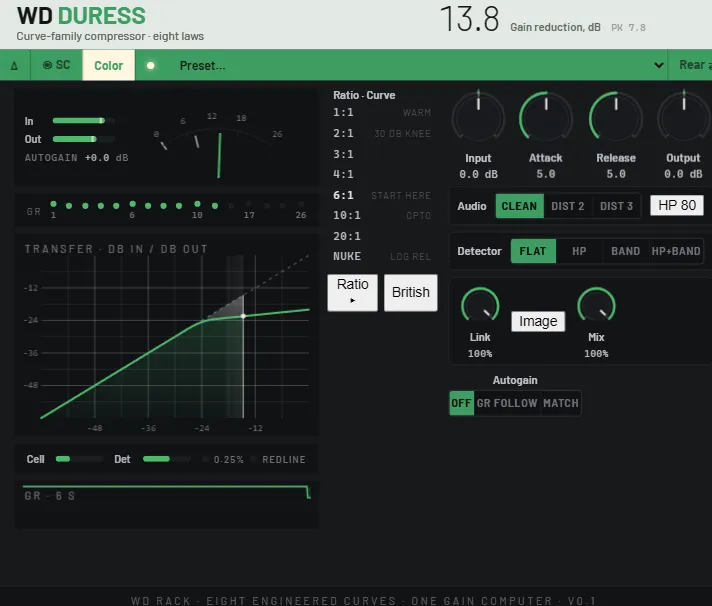This screenshot has height=606, width=712.
Task: Click the In level meter bar
Action: 84,121
